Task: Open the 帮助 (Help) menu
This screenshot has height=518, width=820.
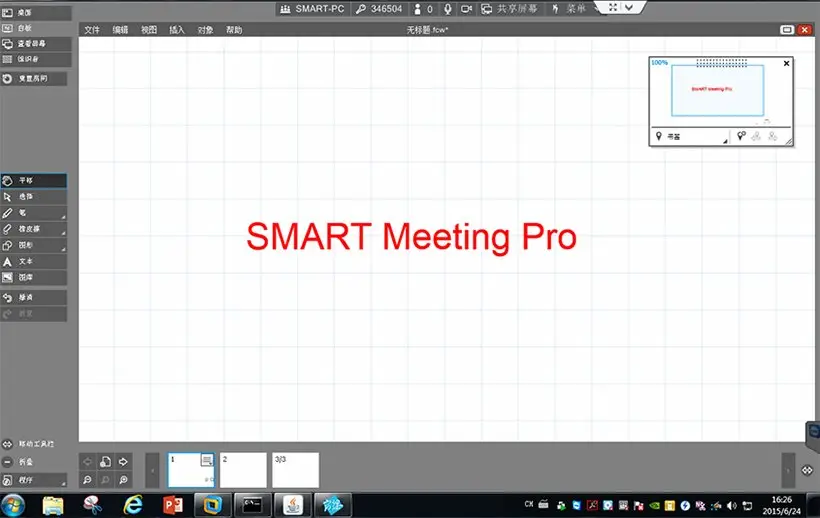Action: point(234,30)
